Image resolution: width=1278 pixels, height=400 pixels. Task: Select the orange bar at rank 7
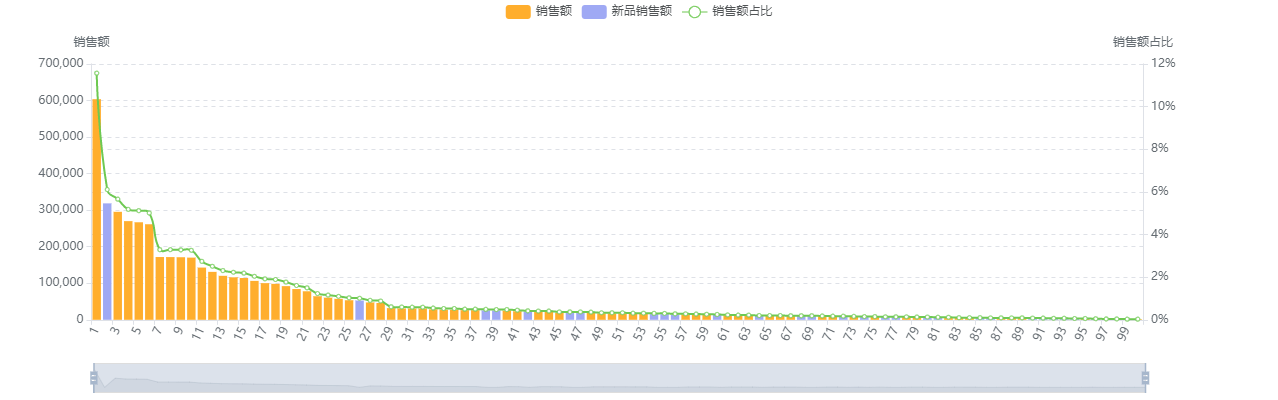159,289
